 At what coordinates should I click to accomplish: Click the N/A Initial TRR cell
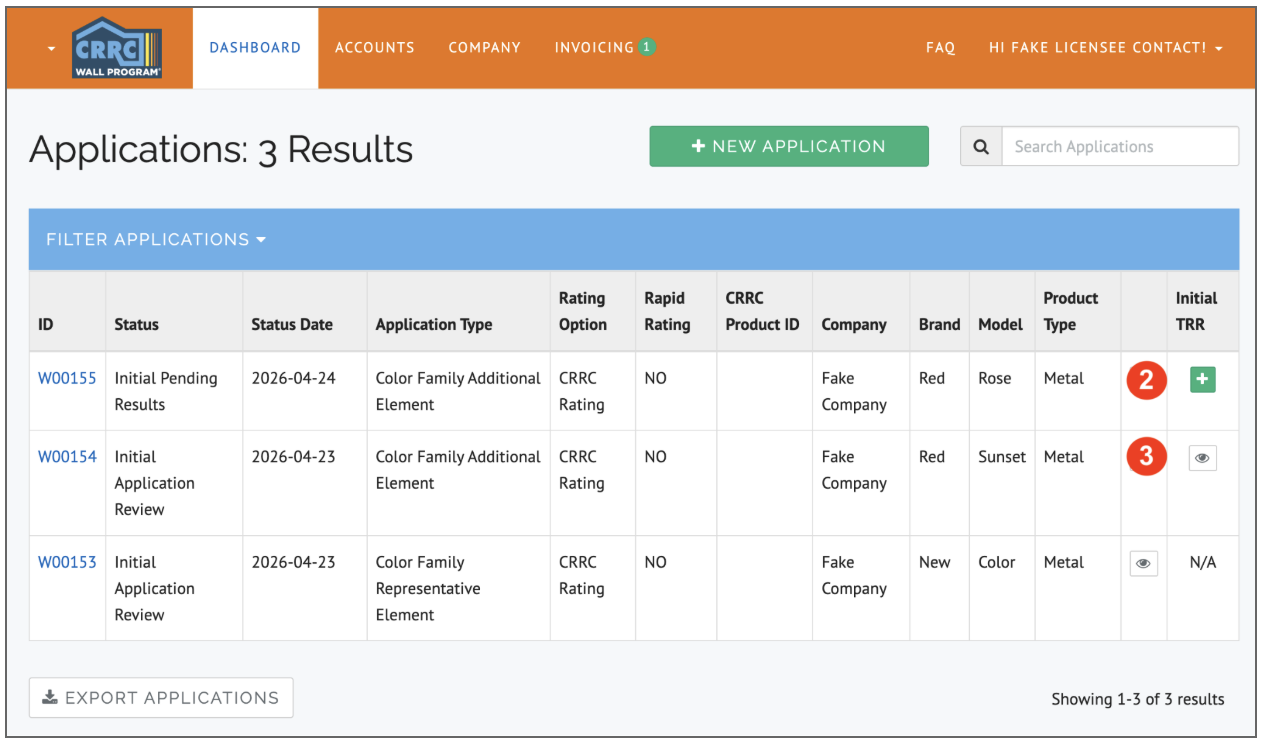point(1203,588)
